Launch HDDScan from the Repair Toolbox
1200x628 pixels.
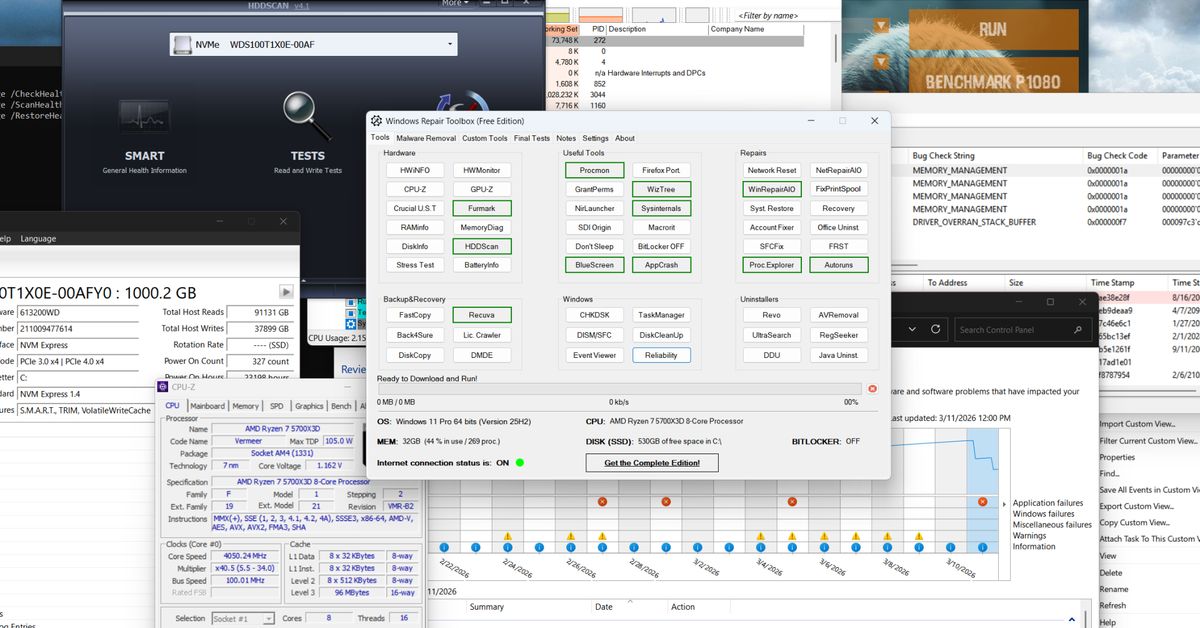(481, 246)
